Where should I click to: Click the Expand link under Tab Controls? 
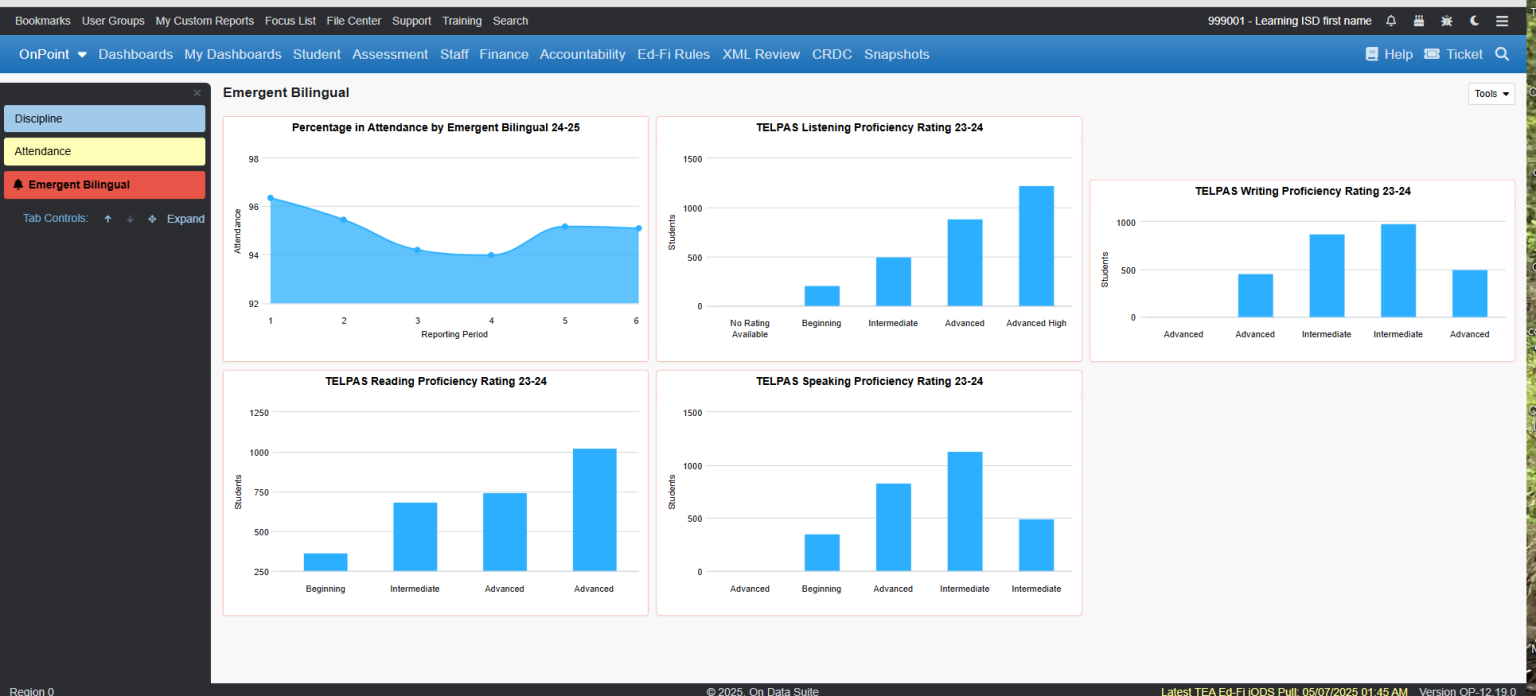click(186, 218)
